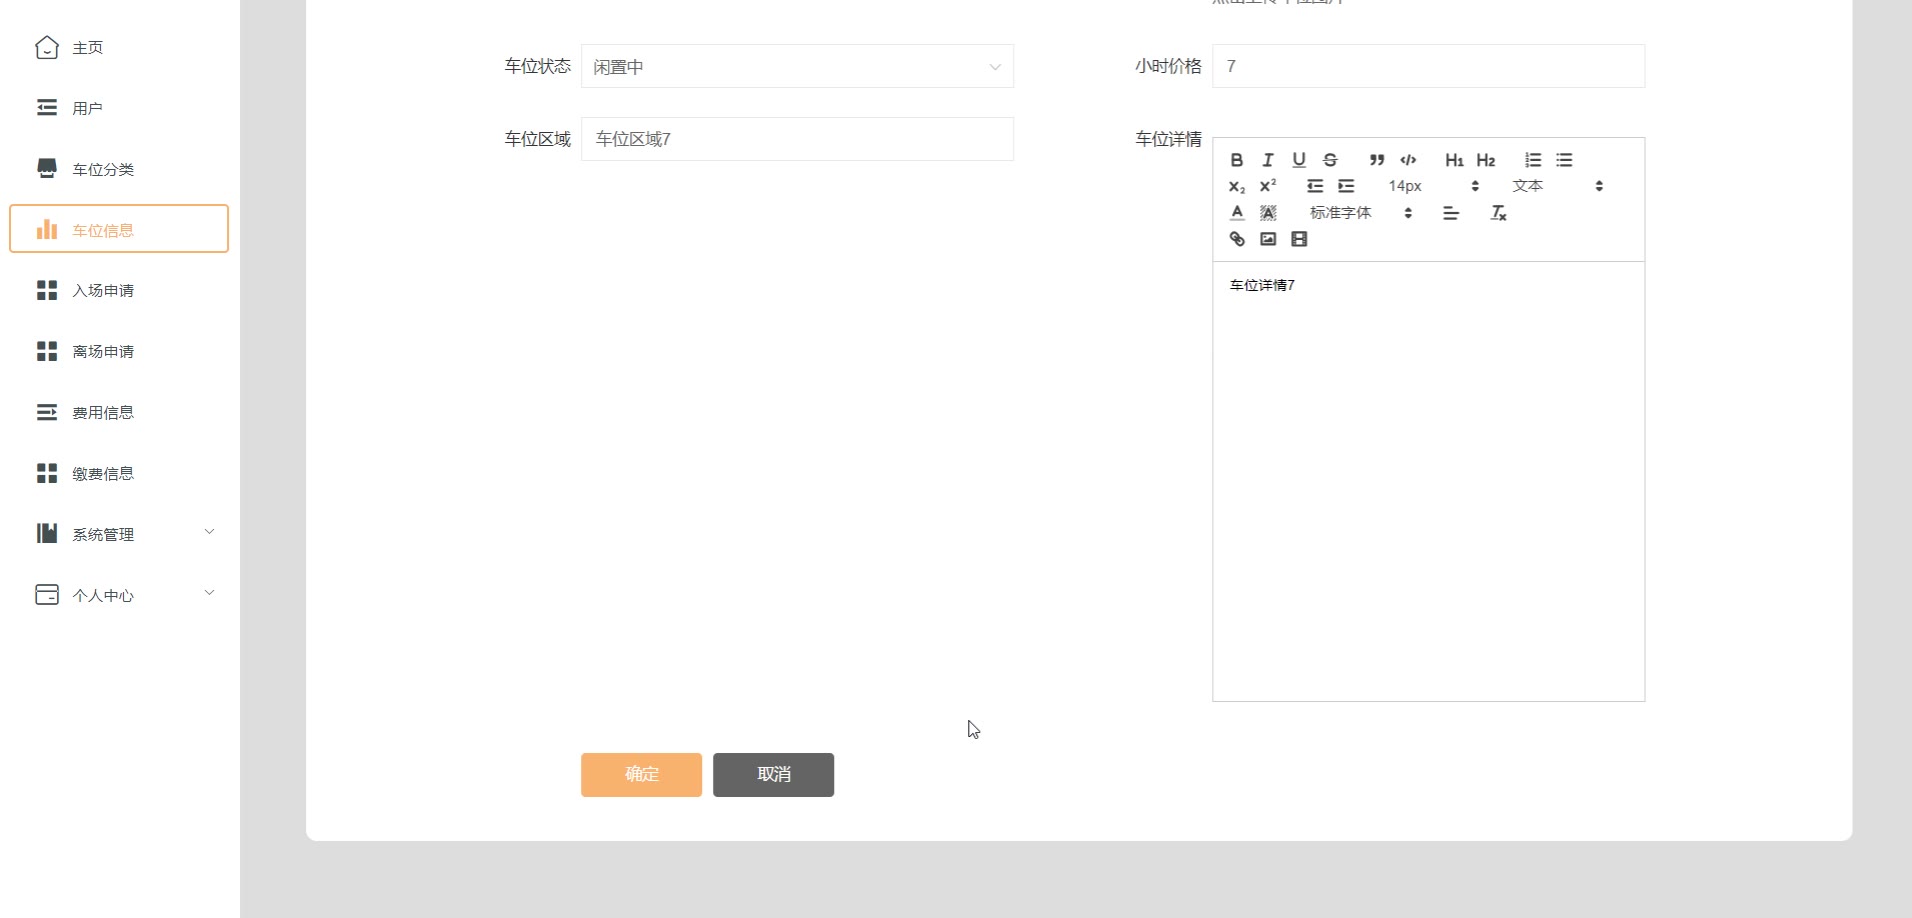Apply subscript formatting
Screen dimensions: 1912x918
tap(1237, 186)
